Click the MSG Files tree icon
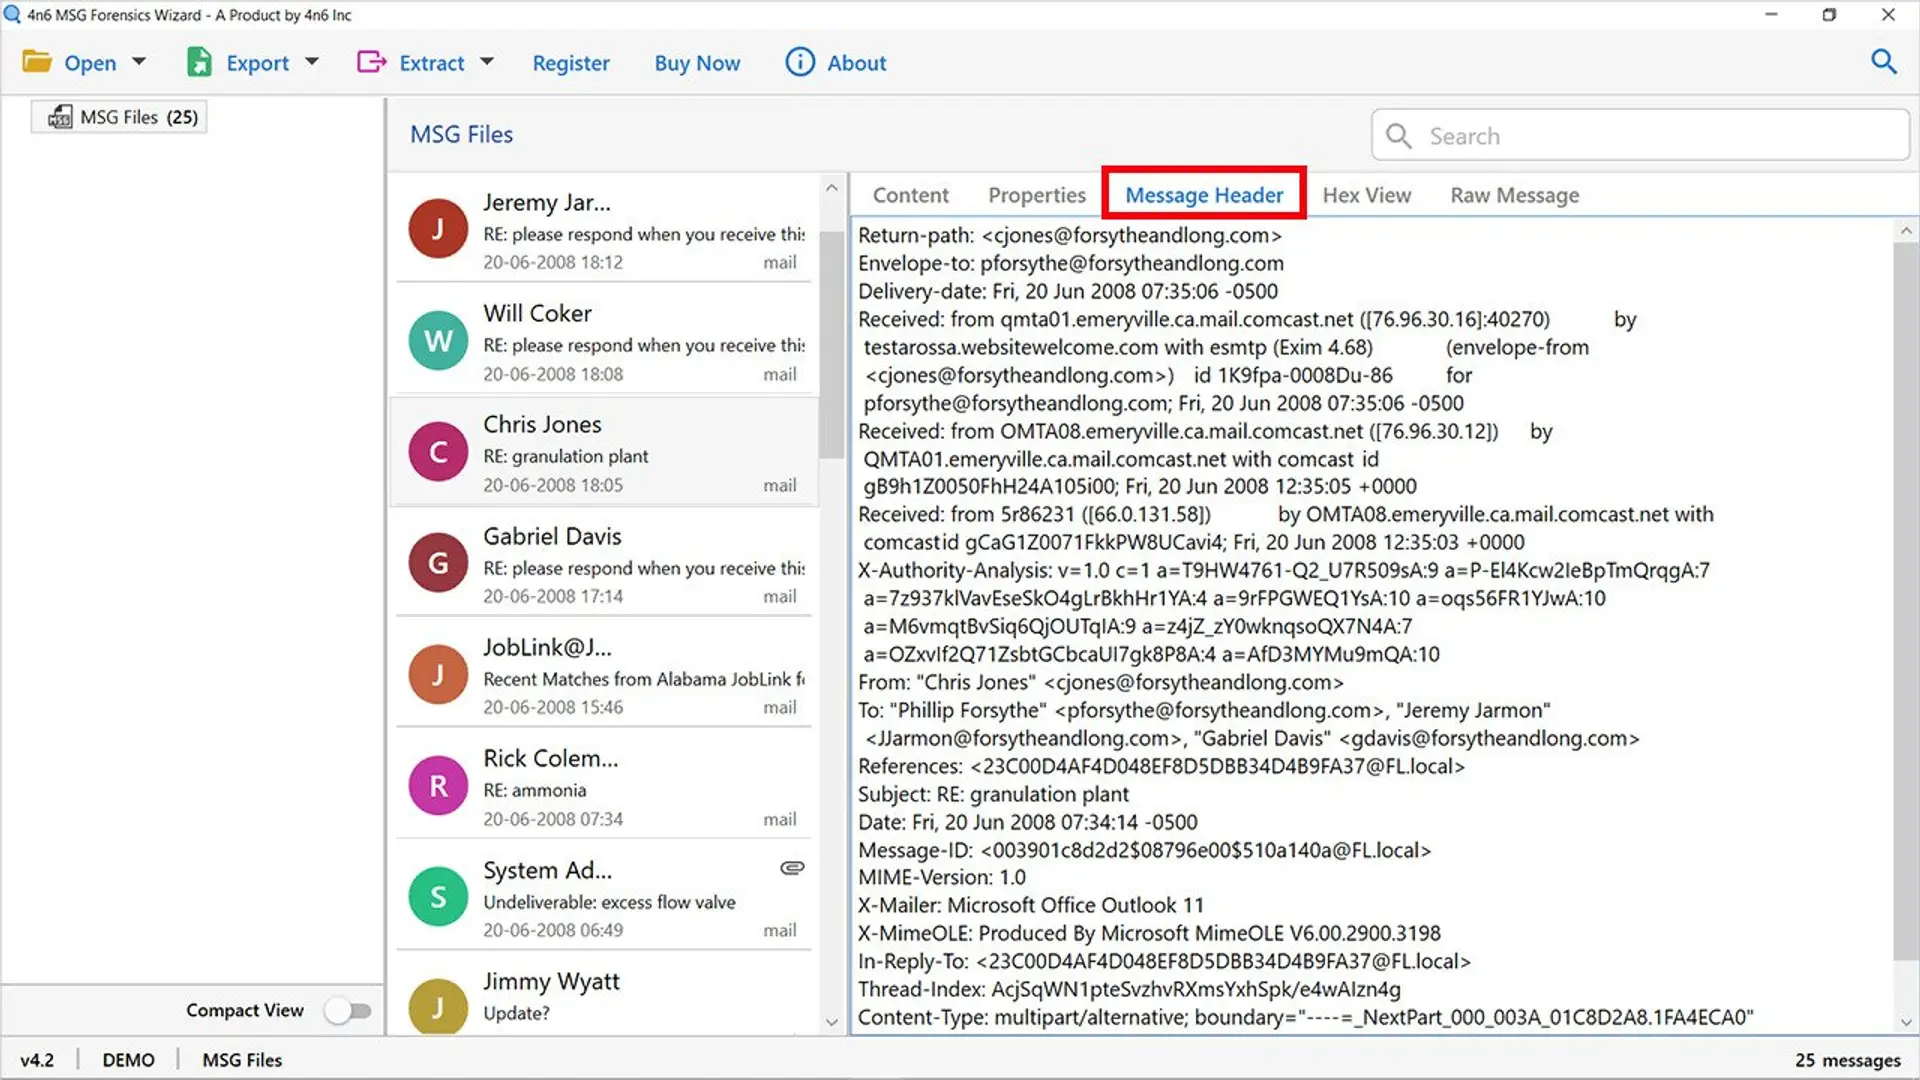The height and width of the screenshot is (1080, 1920). pyautogui.click(x=60, y=117)
